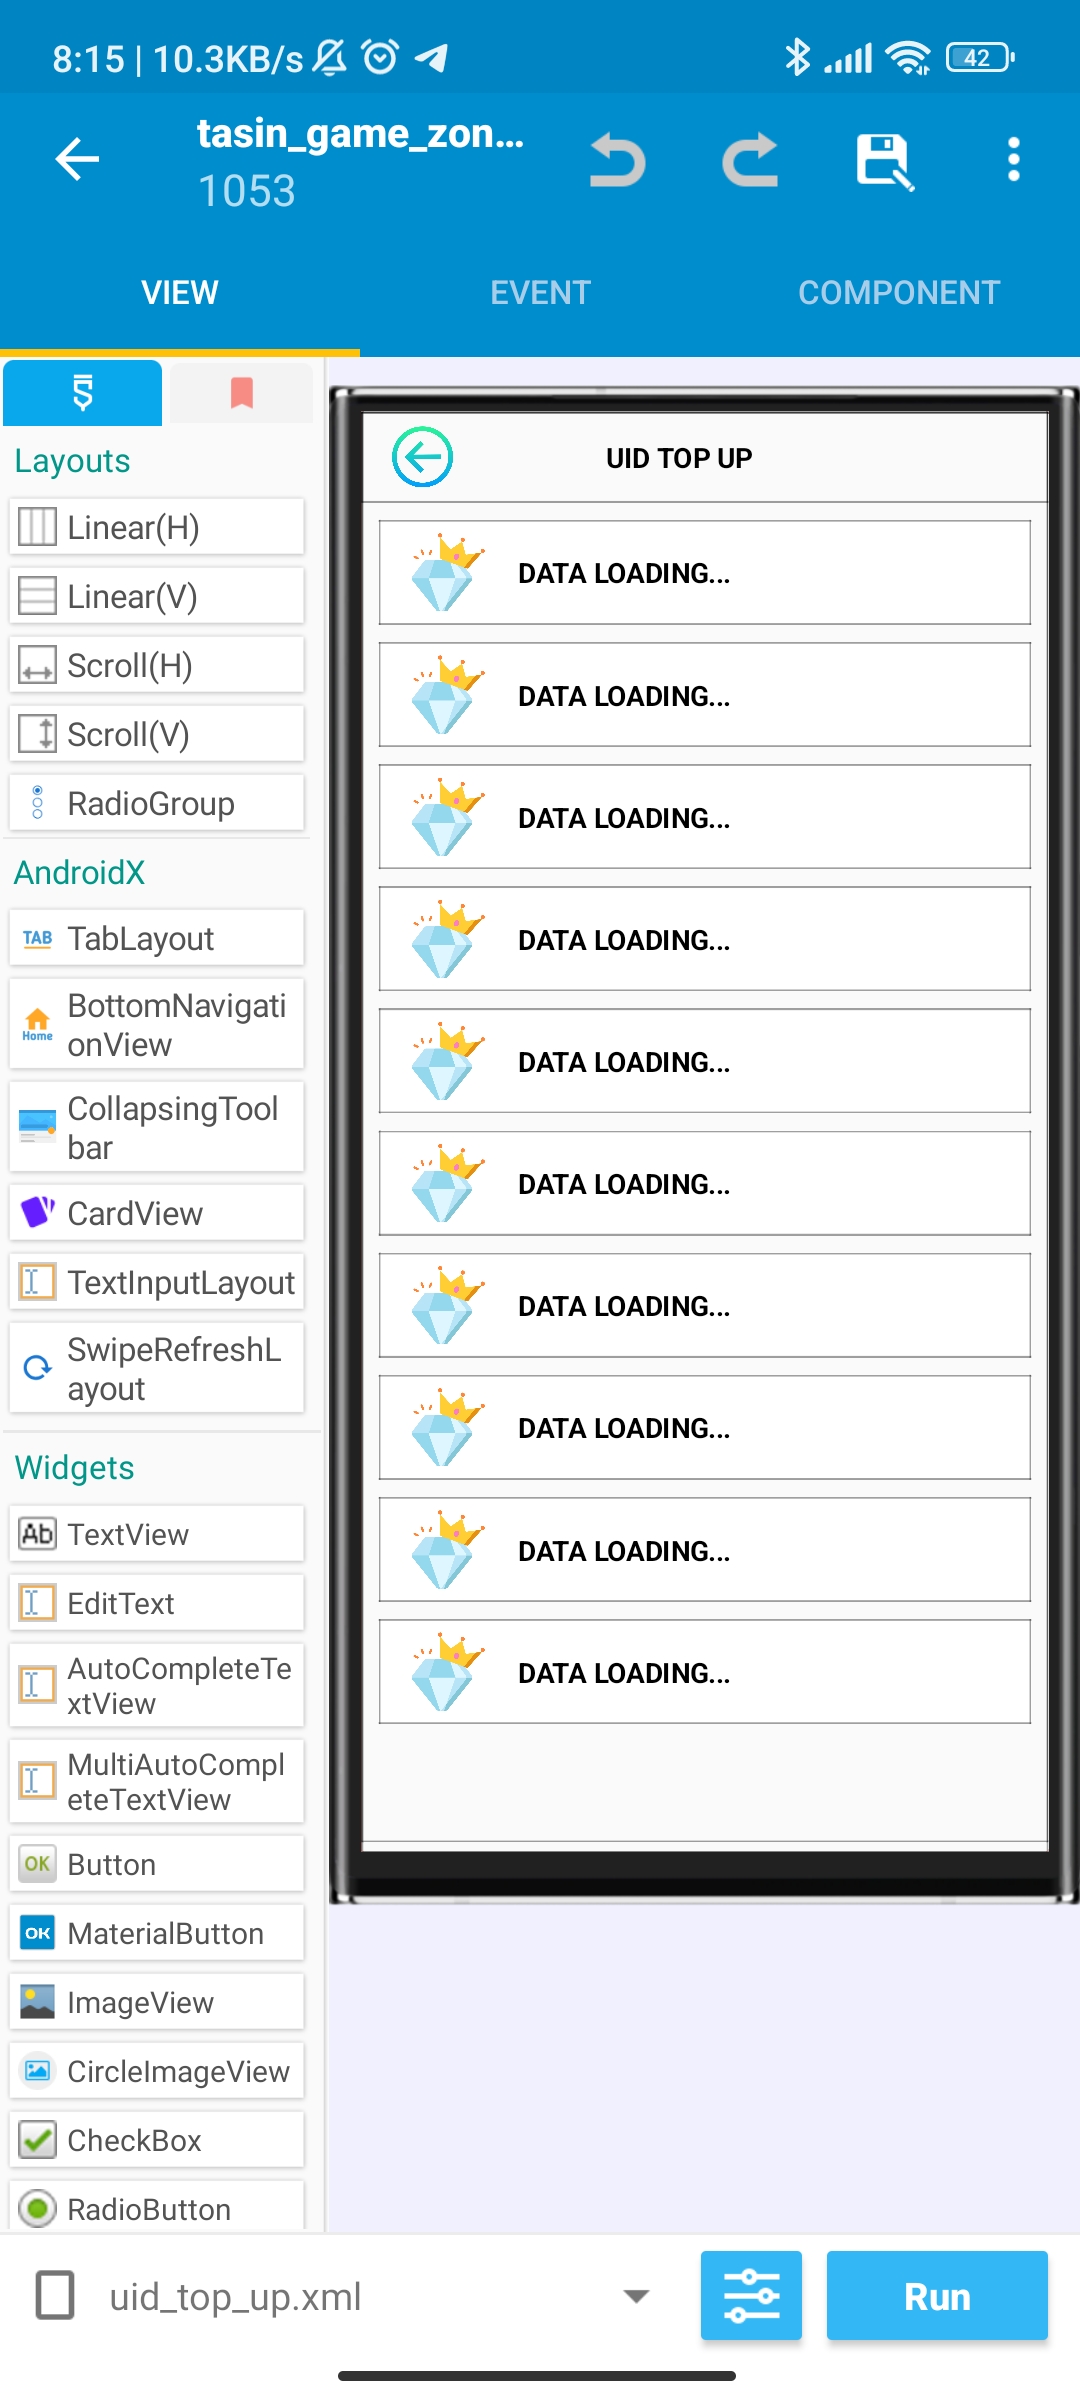Expand the uid_top_up.xml file dropdown arrow

[636, 2296]
